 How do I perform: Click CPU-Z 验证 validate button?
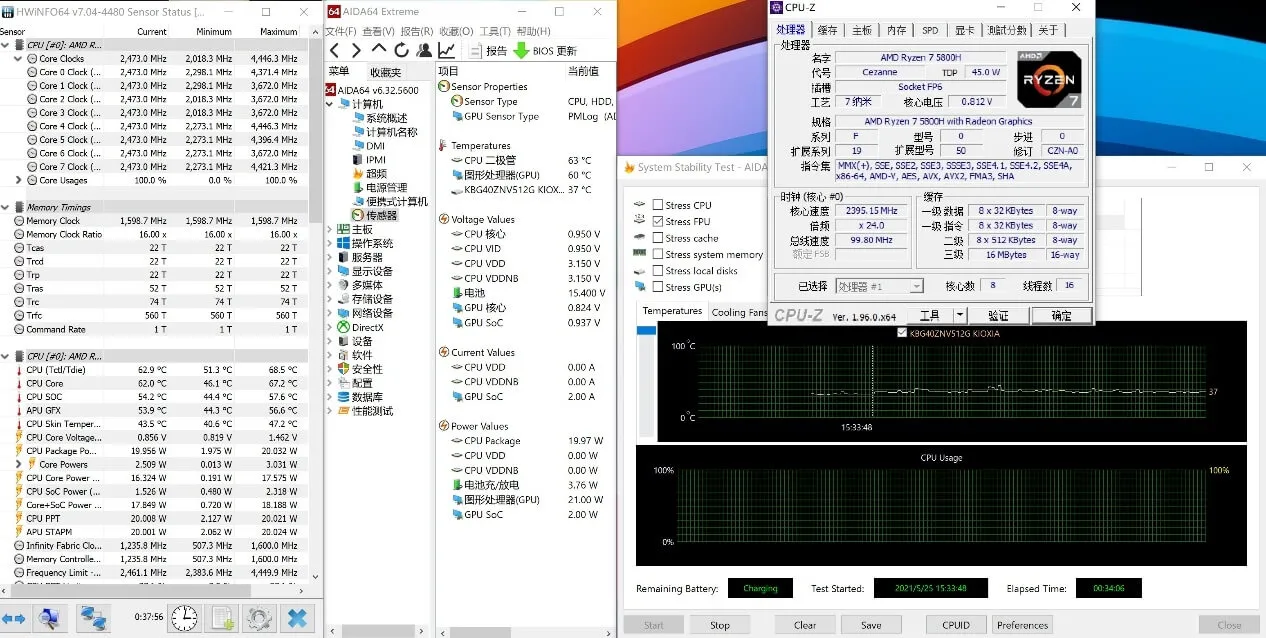998,315
